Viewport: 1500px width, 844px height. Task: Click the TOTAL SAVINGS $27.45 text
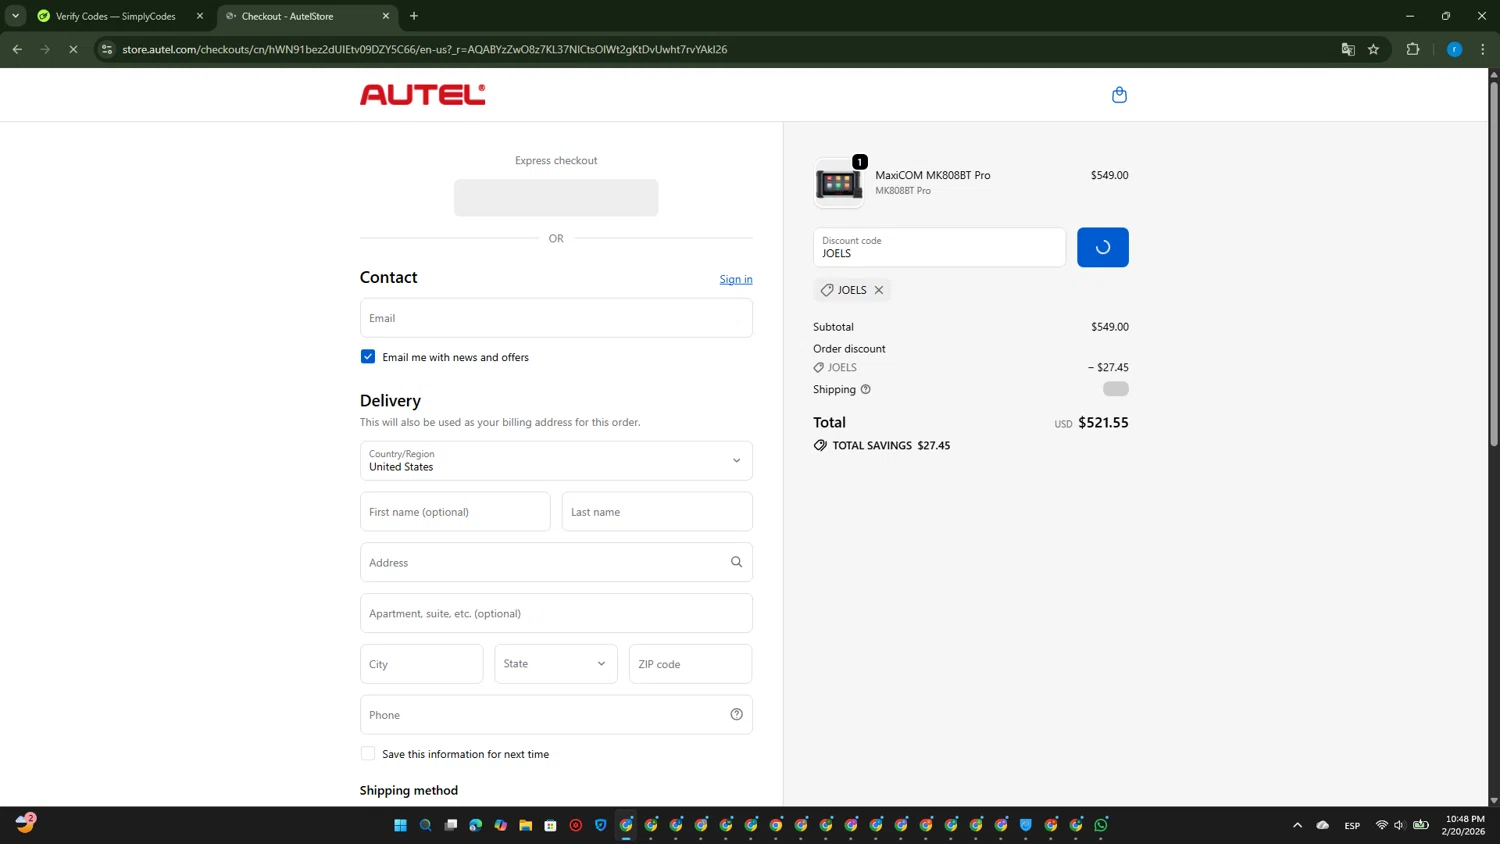[891, 445]
